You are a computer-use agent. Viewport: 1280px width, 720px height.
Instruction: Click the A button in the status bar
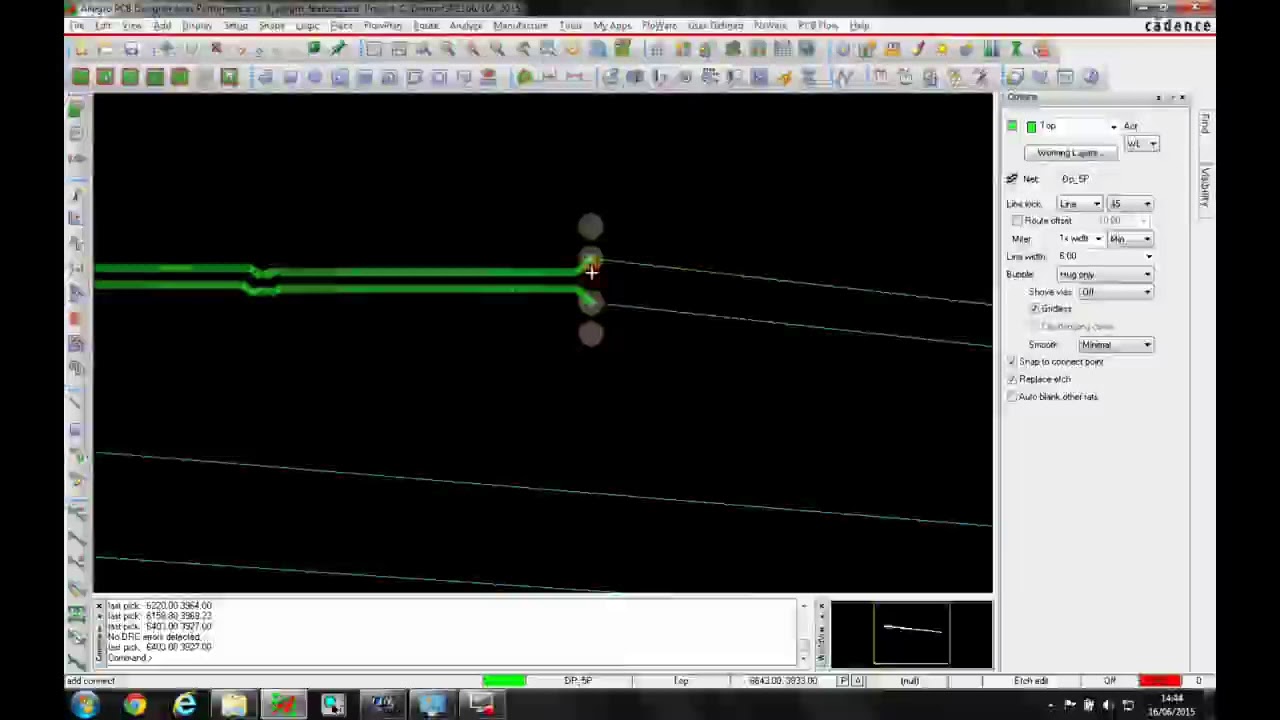point(856,681)
